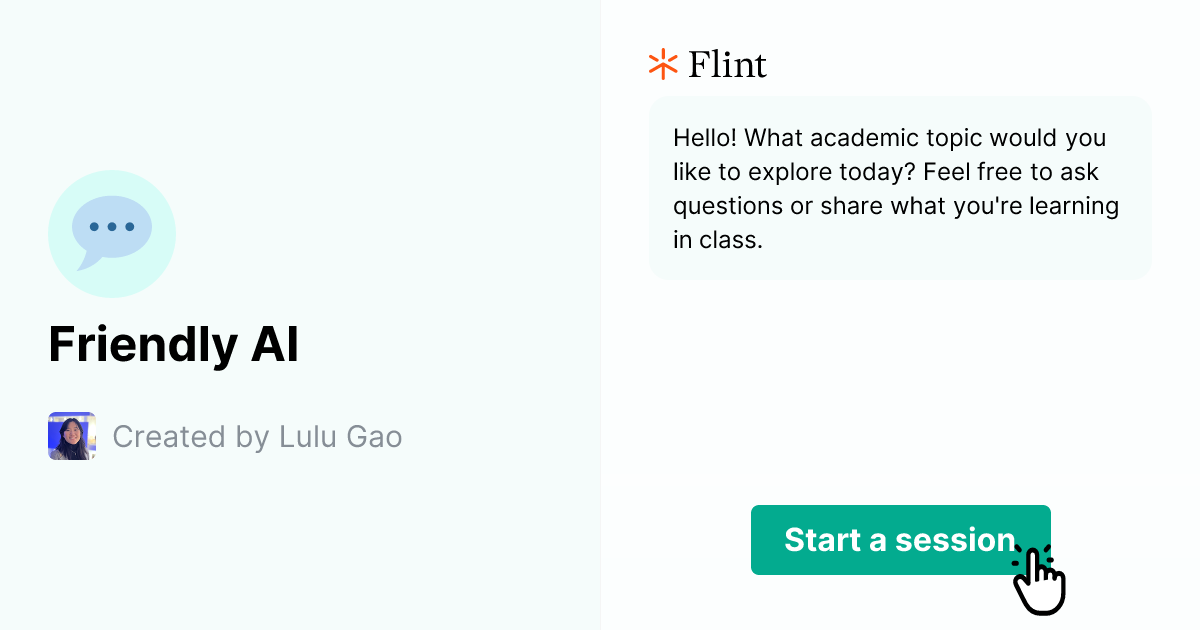Click the asterisk symbol next to Flint text
The image size is (1200, 630).
pyautogui.click(x=661, y=63)
